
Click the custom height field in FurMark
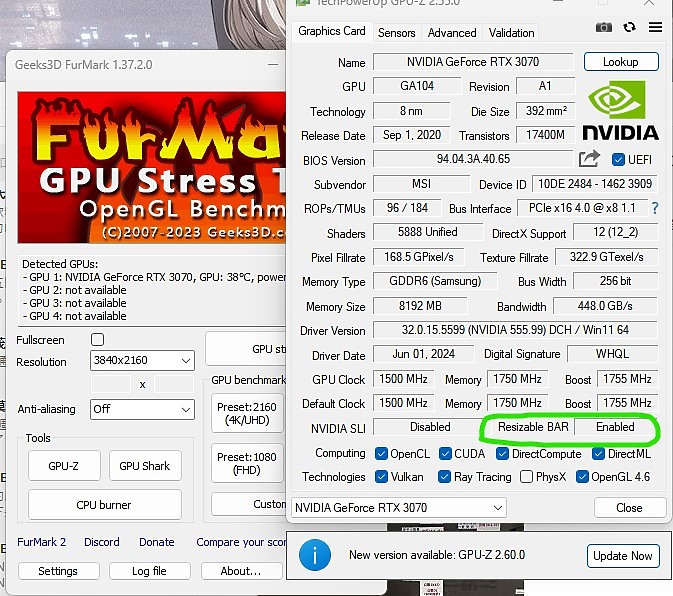coord(174,384)
